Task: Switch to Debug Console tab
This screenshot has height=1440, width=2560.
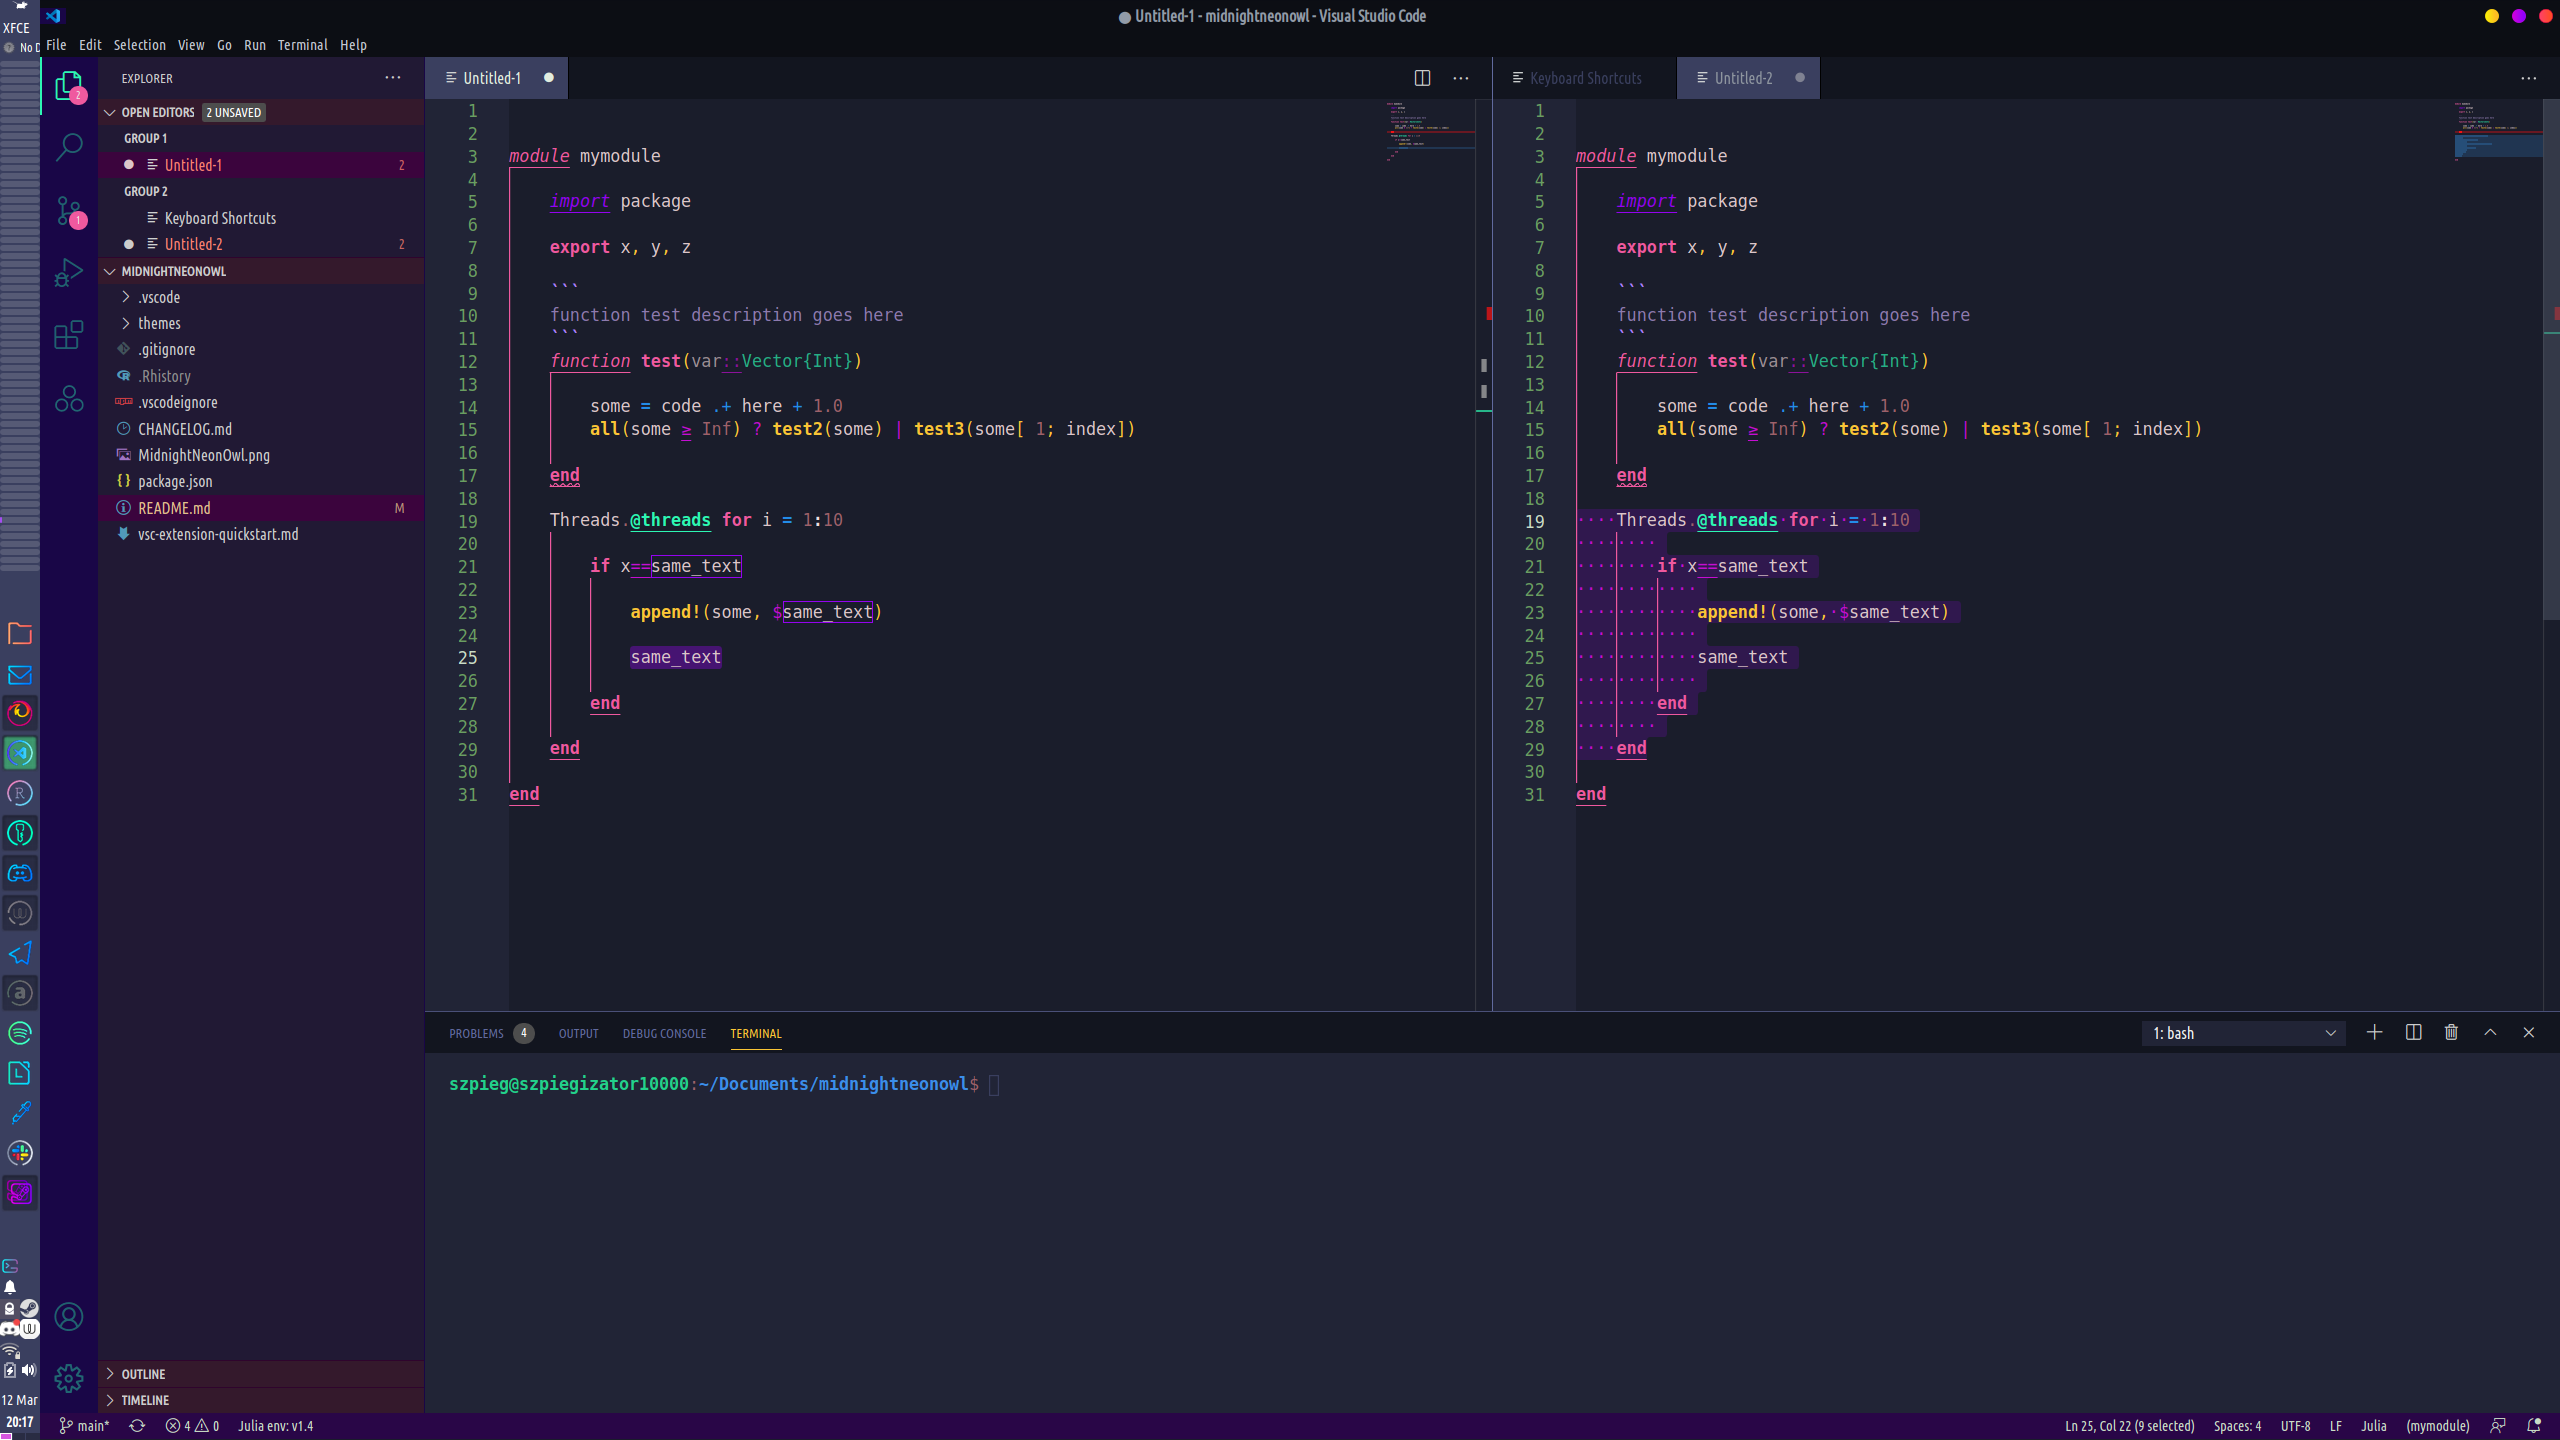Action: [x=664, y=1033]
